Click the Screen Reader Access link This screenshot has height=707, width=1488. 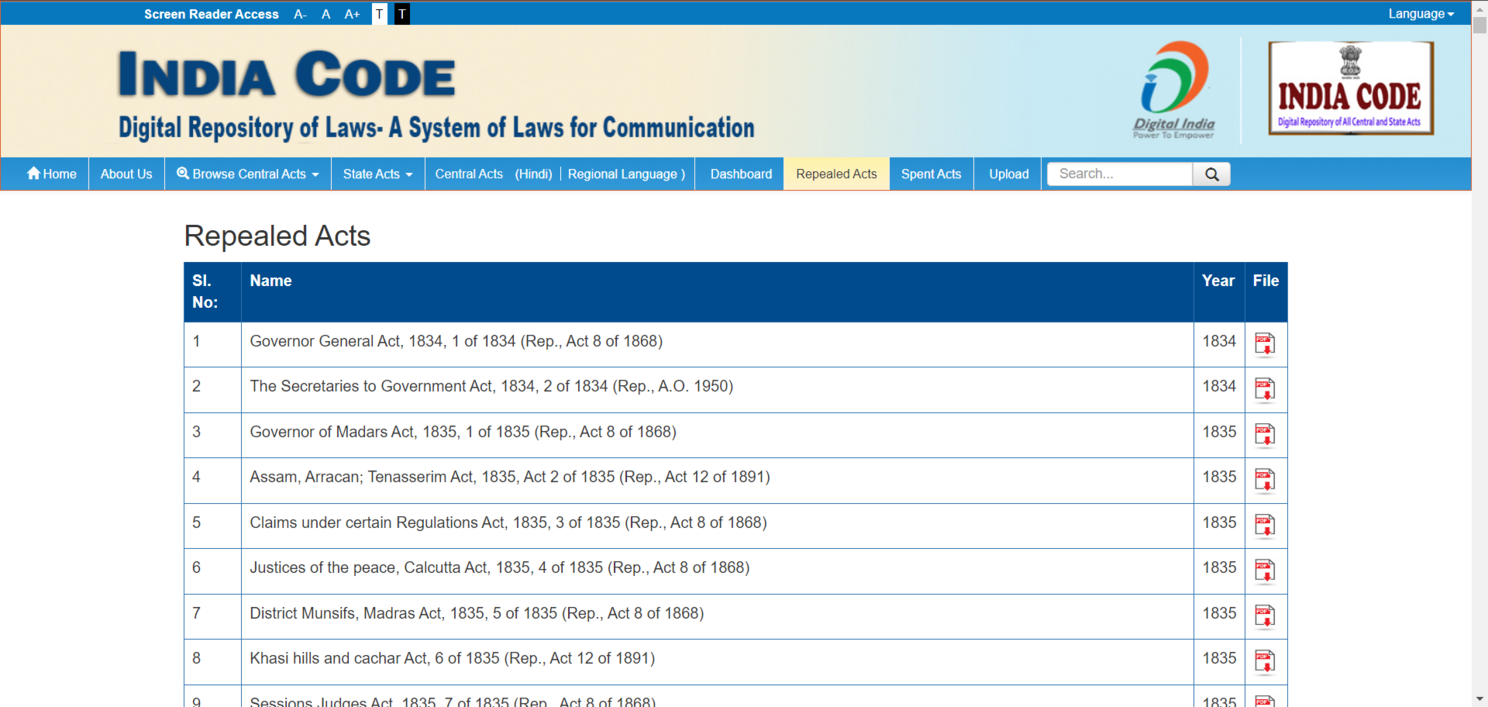tap(211, 14)
